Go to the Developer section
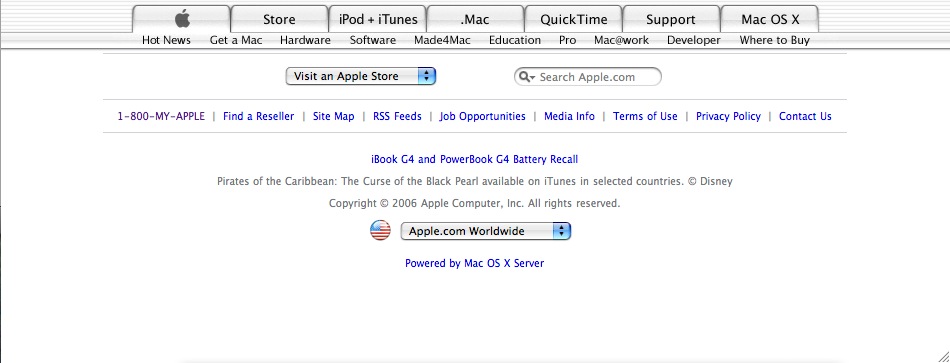The width and height of the screenshot is (950, 363). tap(694, 40)
